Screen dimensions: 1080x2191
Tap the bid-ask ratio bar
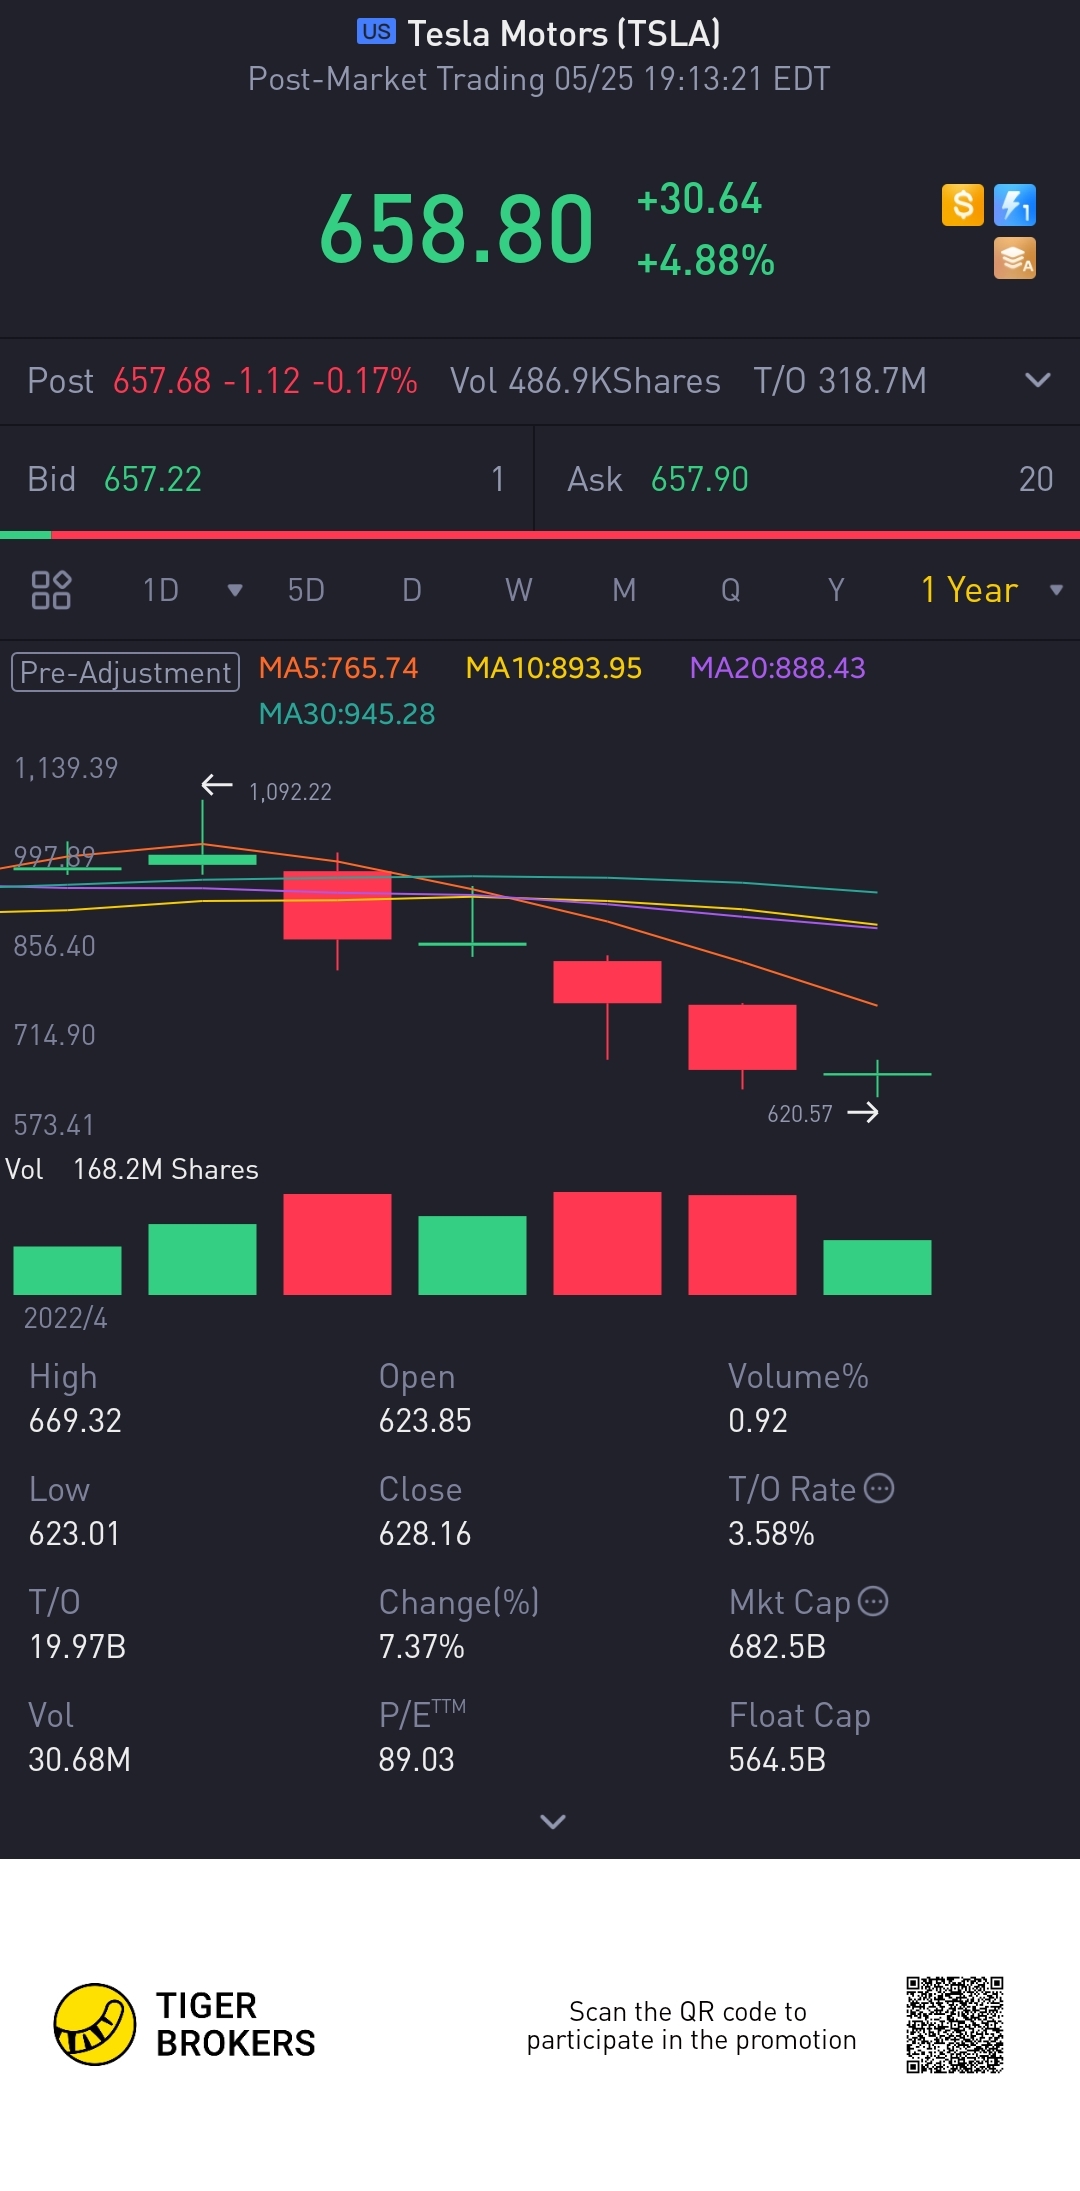540,535
